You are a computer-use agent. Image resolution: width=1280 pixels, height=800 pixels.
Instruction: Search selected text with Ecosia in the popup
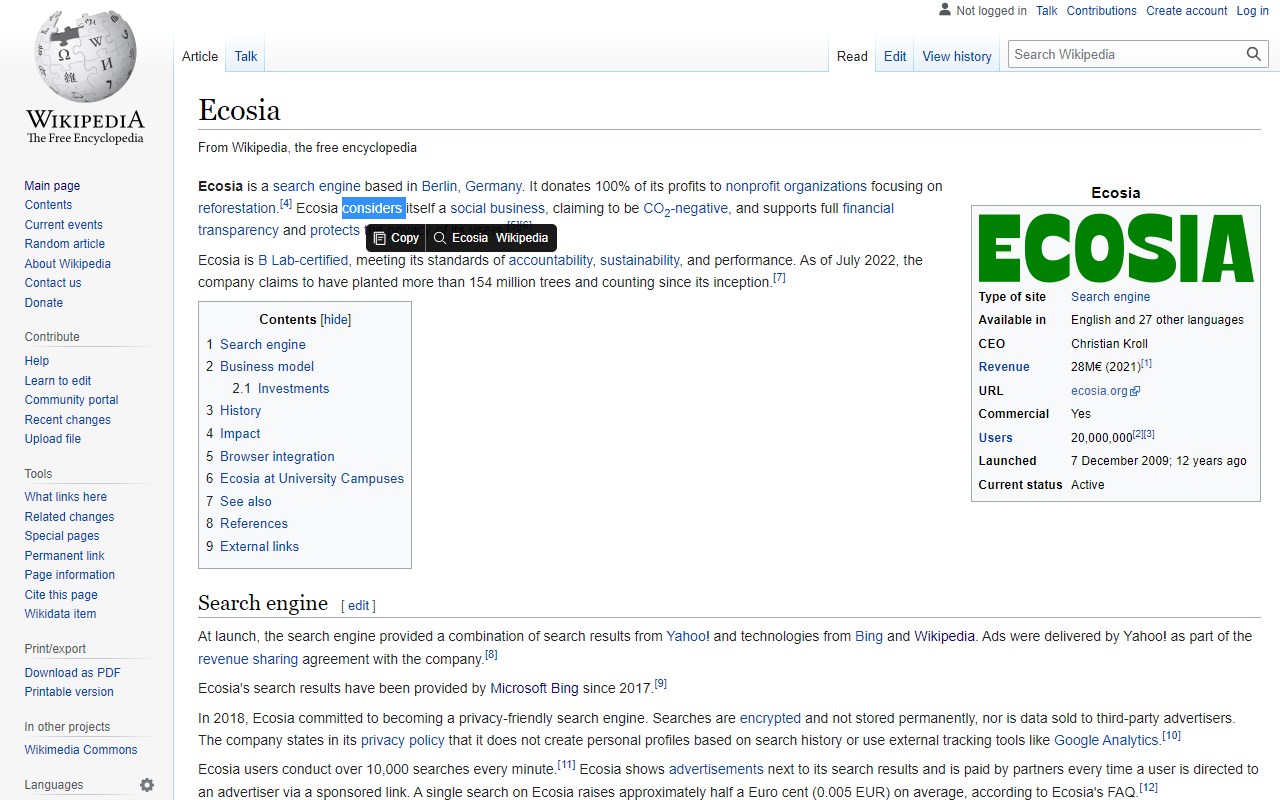[460, 238]
